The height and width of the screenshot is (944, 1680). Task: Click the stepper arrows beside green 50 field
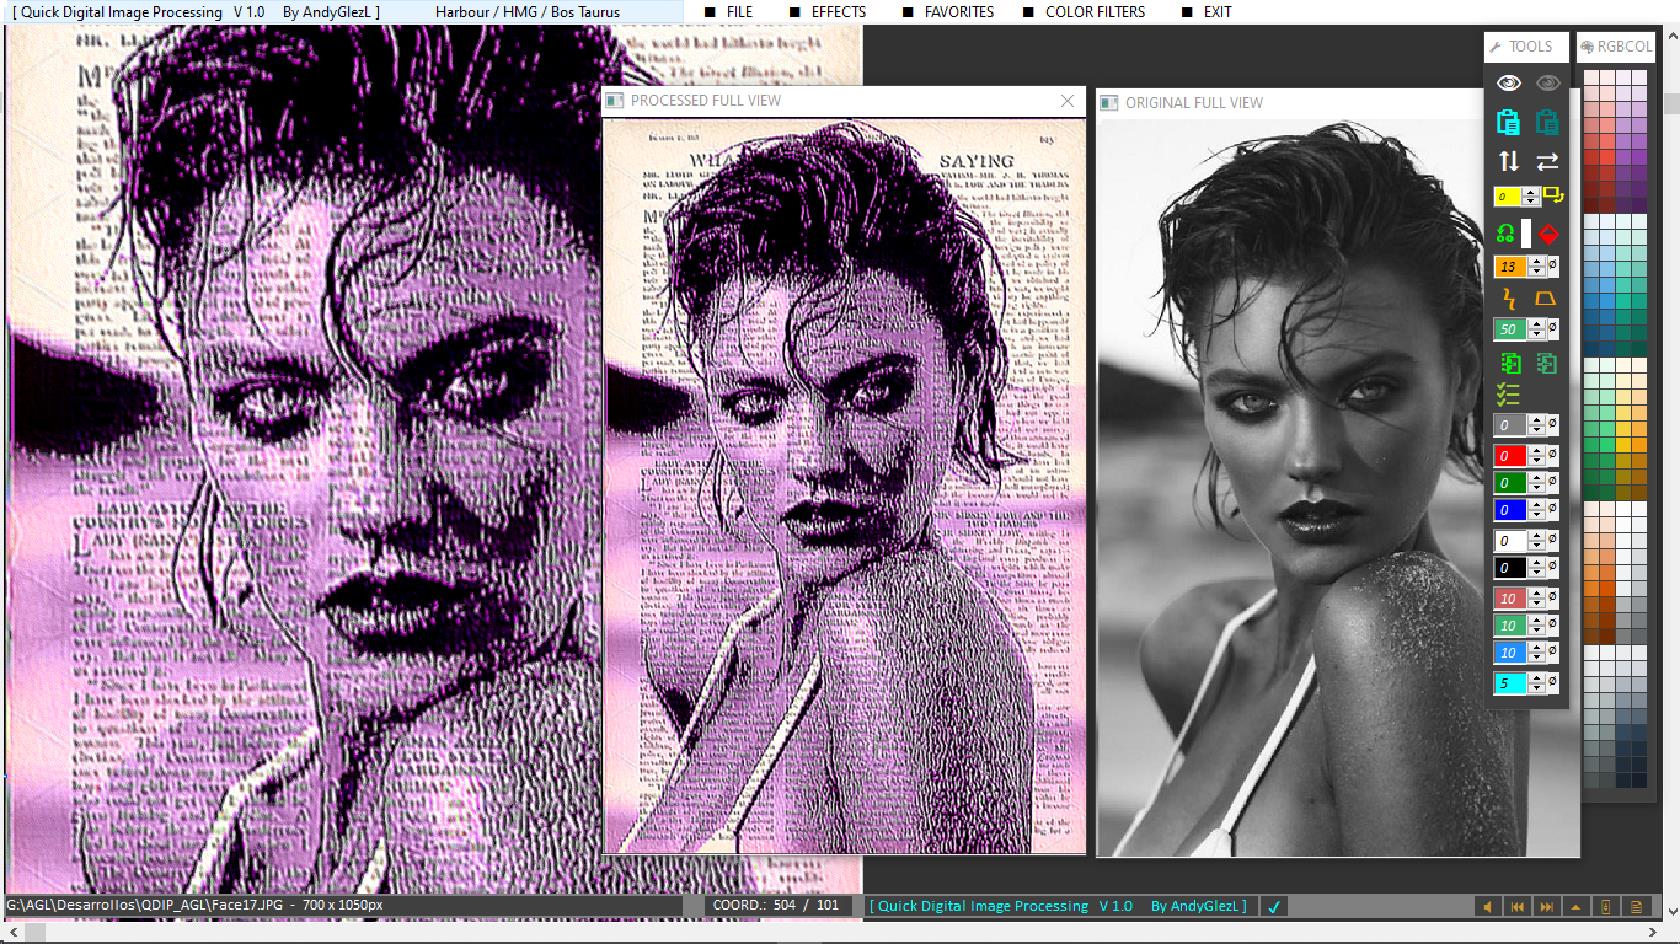pos(1537,329)
